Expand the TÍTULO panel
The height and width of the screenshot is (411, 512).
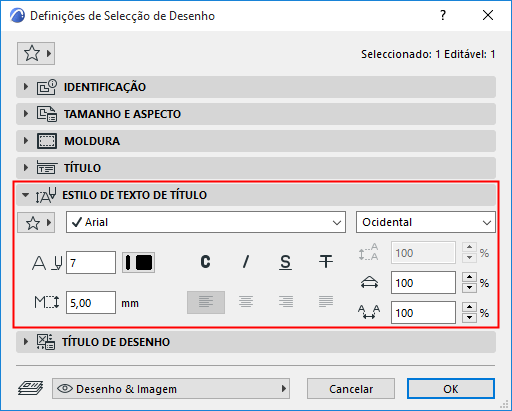(256, 168)
